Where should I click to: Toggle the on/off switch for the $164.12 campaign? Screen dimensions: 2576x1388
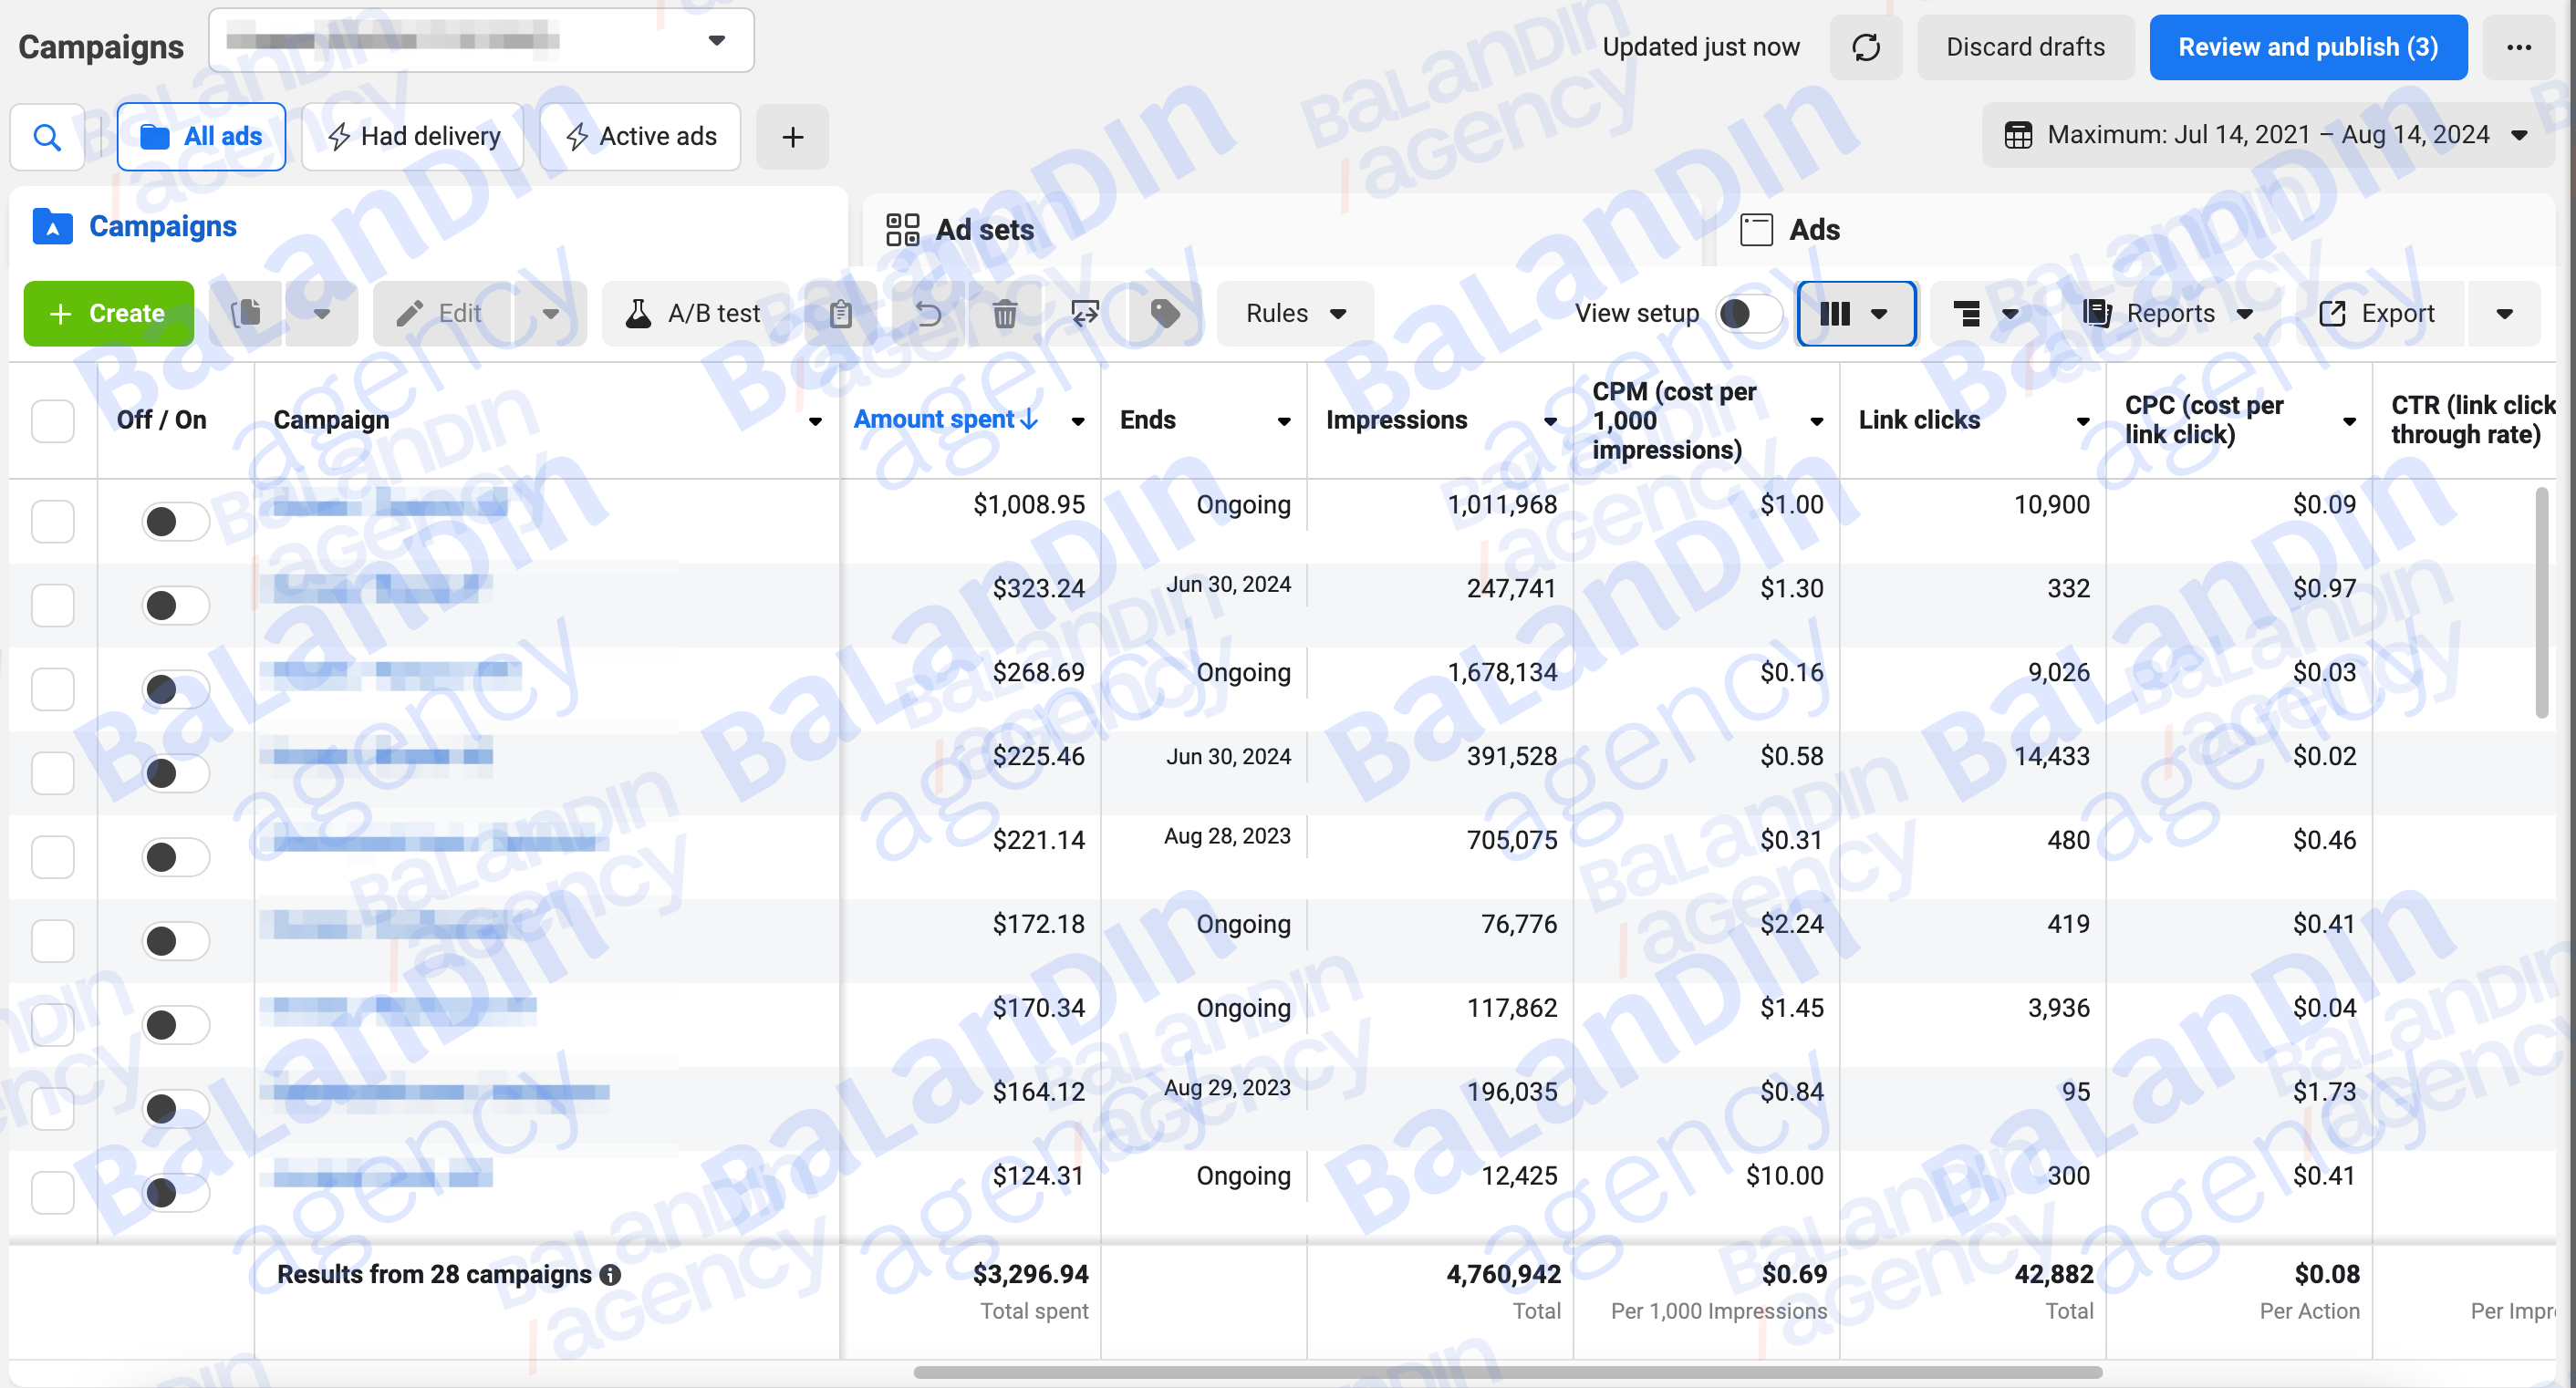[175, 1108]
